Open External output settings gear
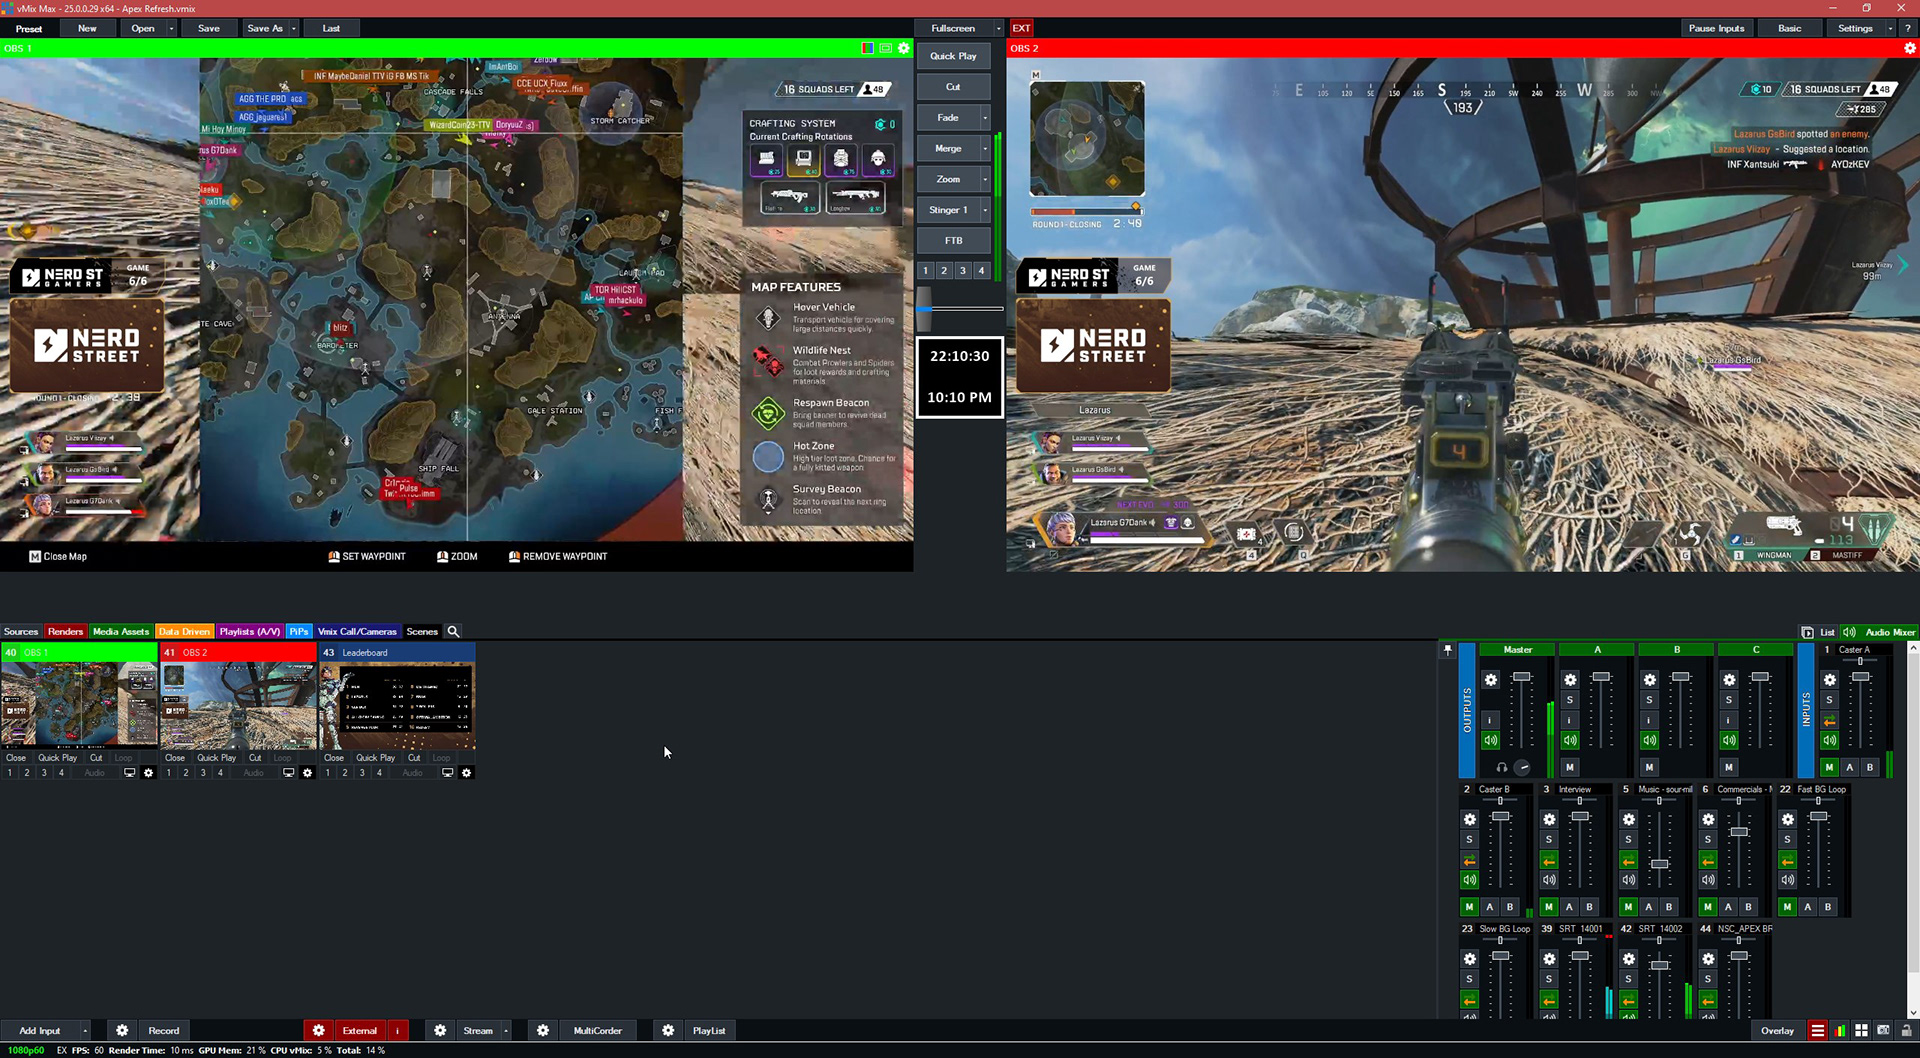This screenshot has height=1058, width=1920. pos(319,1030)
